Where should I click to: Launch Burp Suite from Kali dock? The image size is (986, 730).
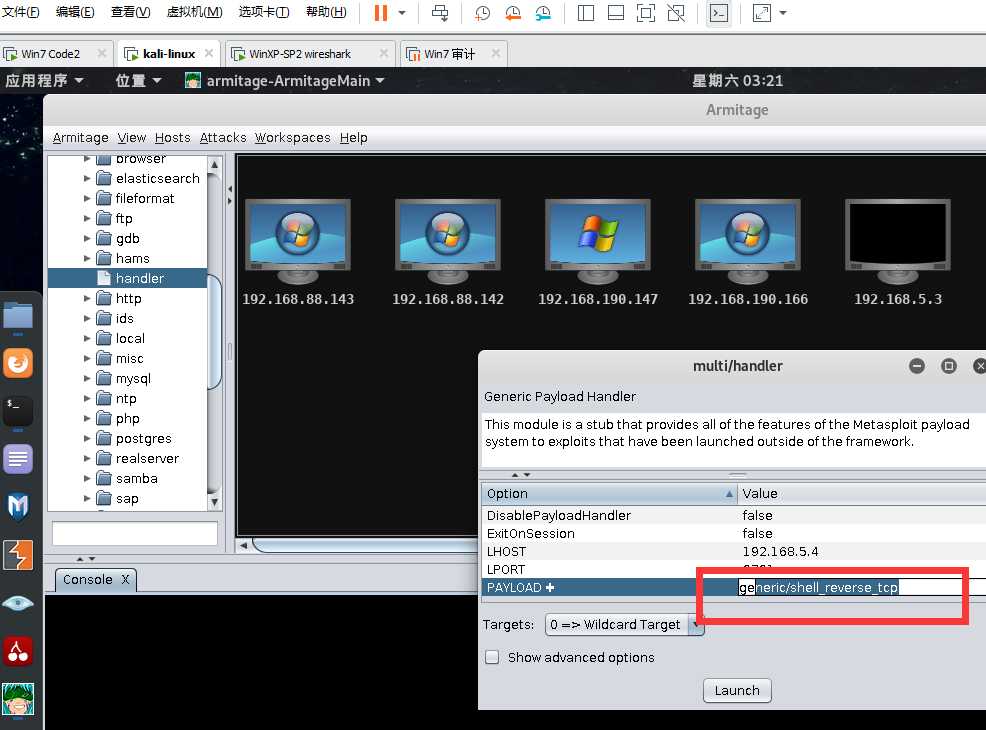pyautogui.click(x=18, y=555)
